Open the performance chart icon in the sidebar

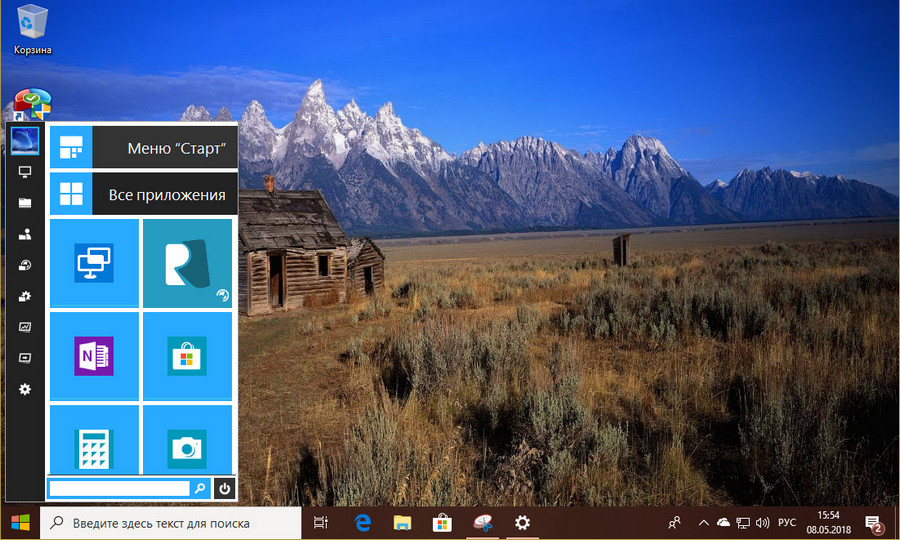point(25,327)
